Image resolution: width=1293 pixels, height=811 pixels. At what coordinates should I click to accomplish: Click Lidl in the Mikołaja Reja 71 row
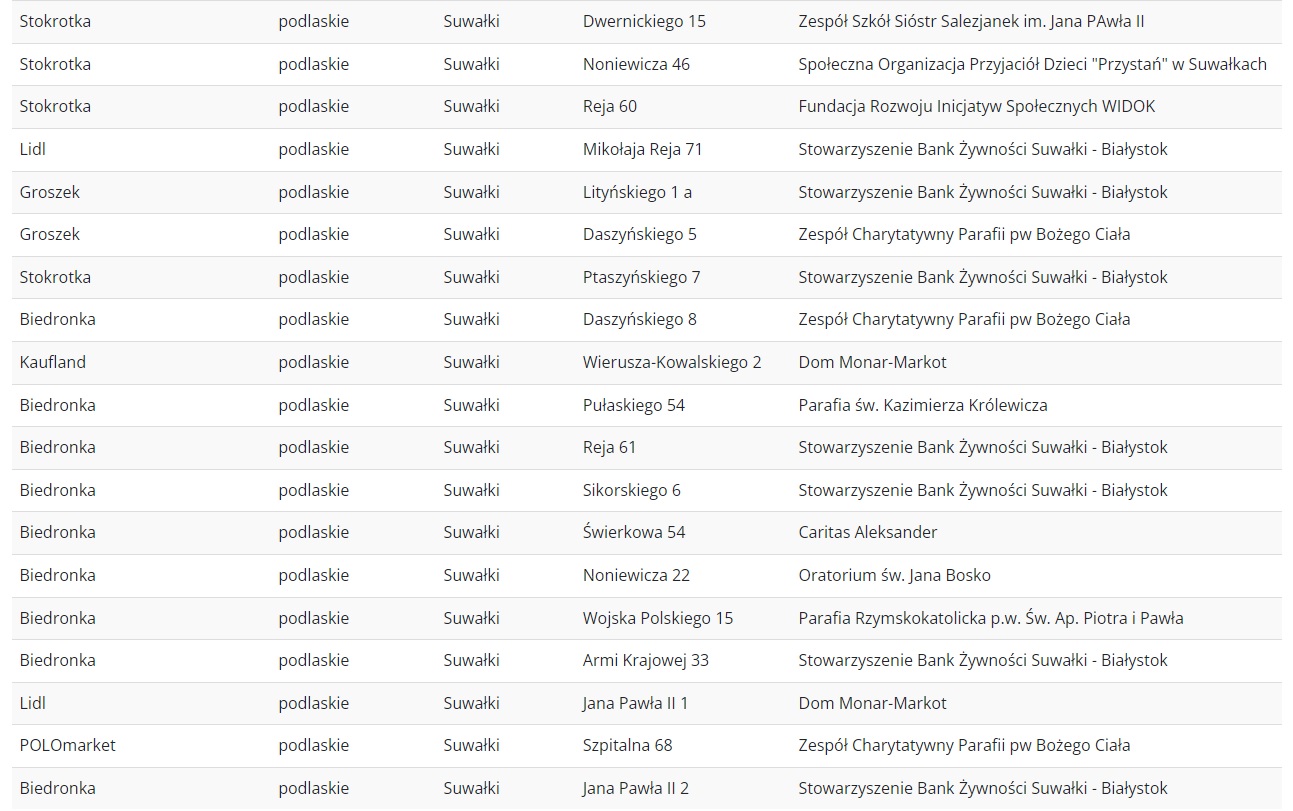click(x=33, y=149)
